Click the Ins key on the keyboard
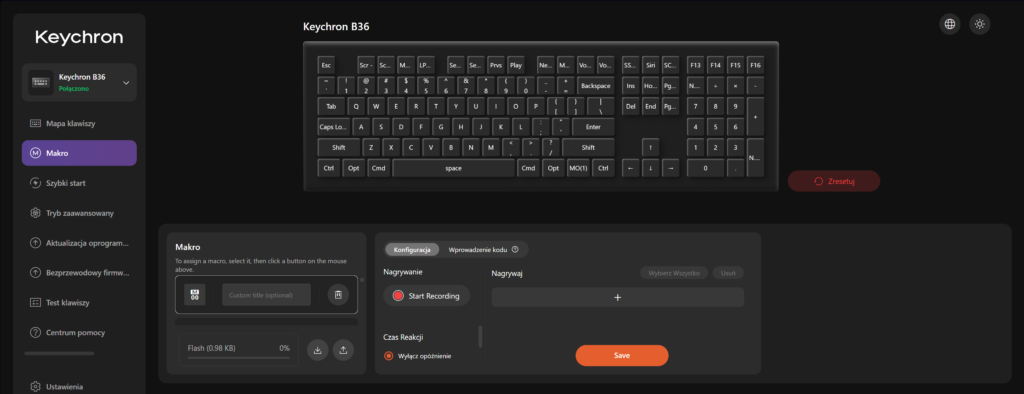This screenshot has height=394, width=1024. [630, 86]
